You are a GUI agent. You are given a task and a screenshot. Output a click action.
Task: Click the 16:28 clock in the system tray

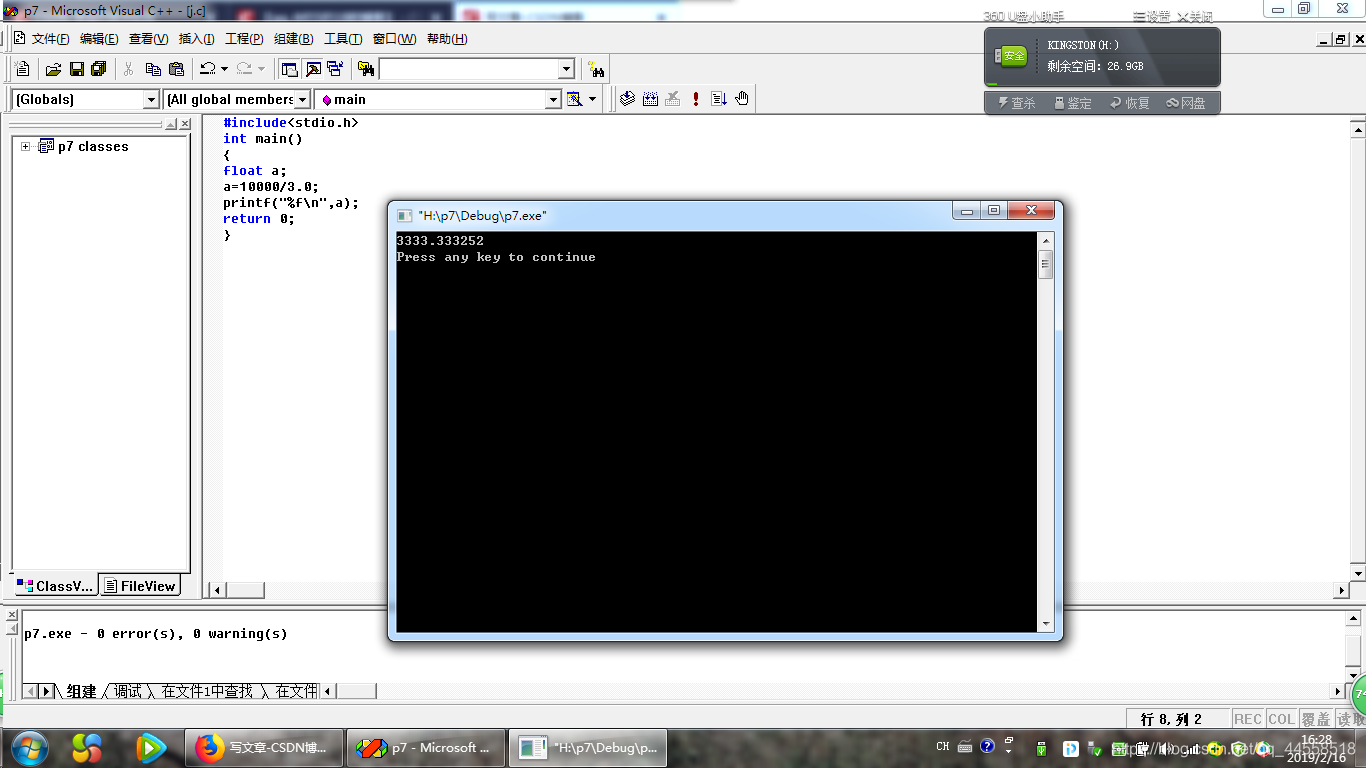point(1317,740)
